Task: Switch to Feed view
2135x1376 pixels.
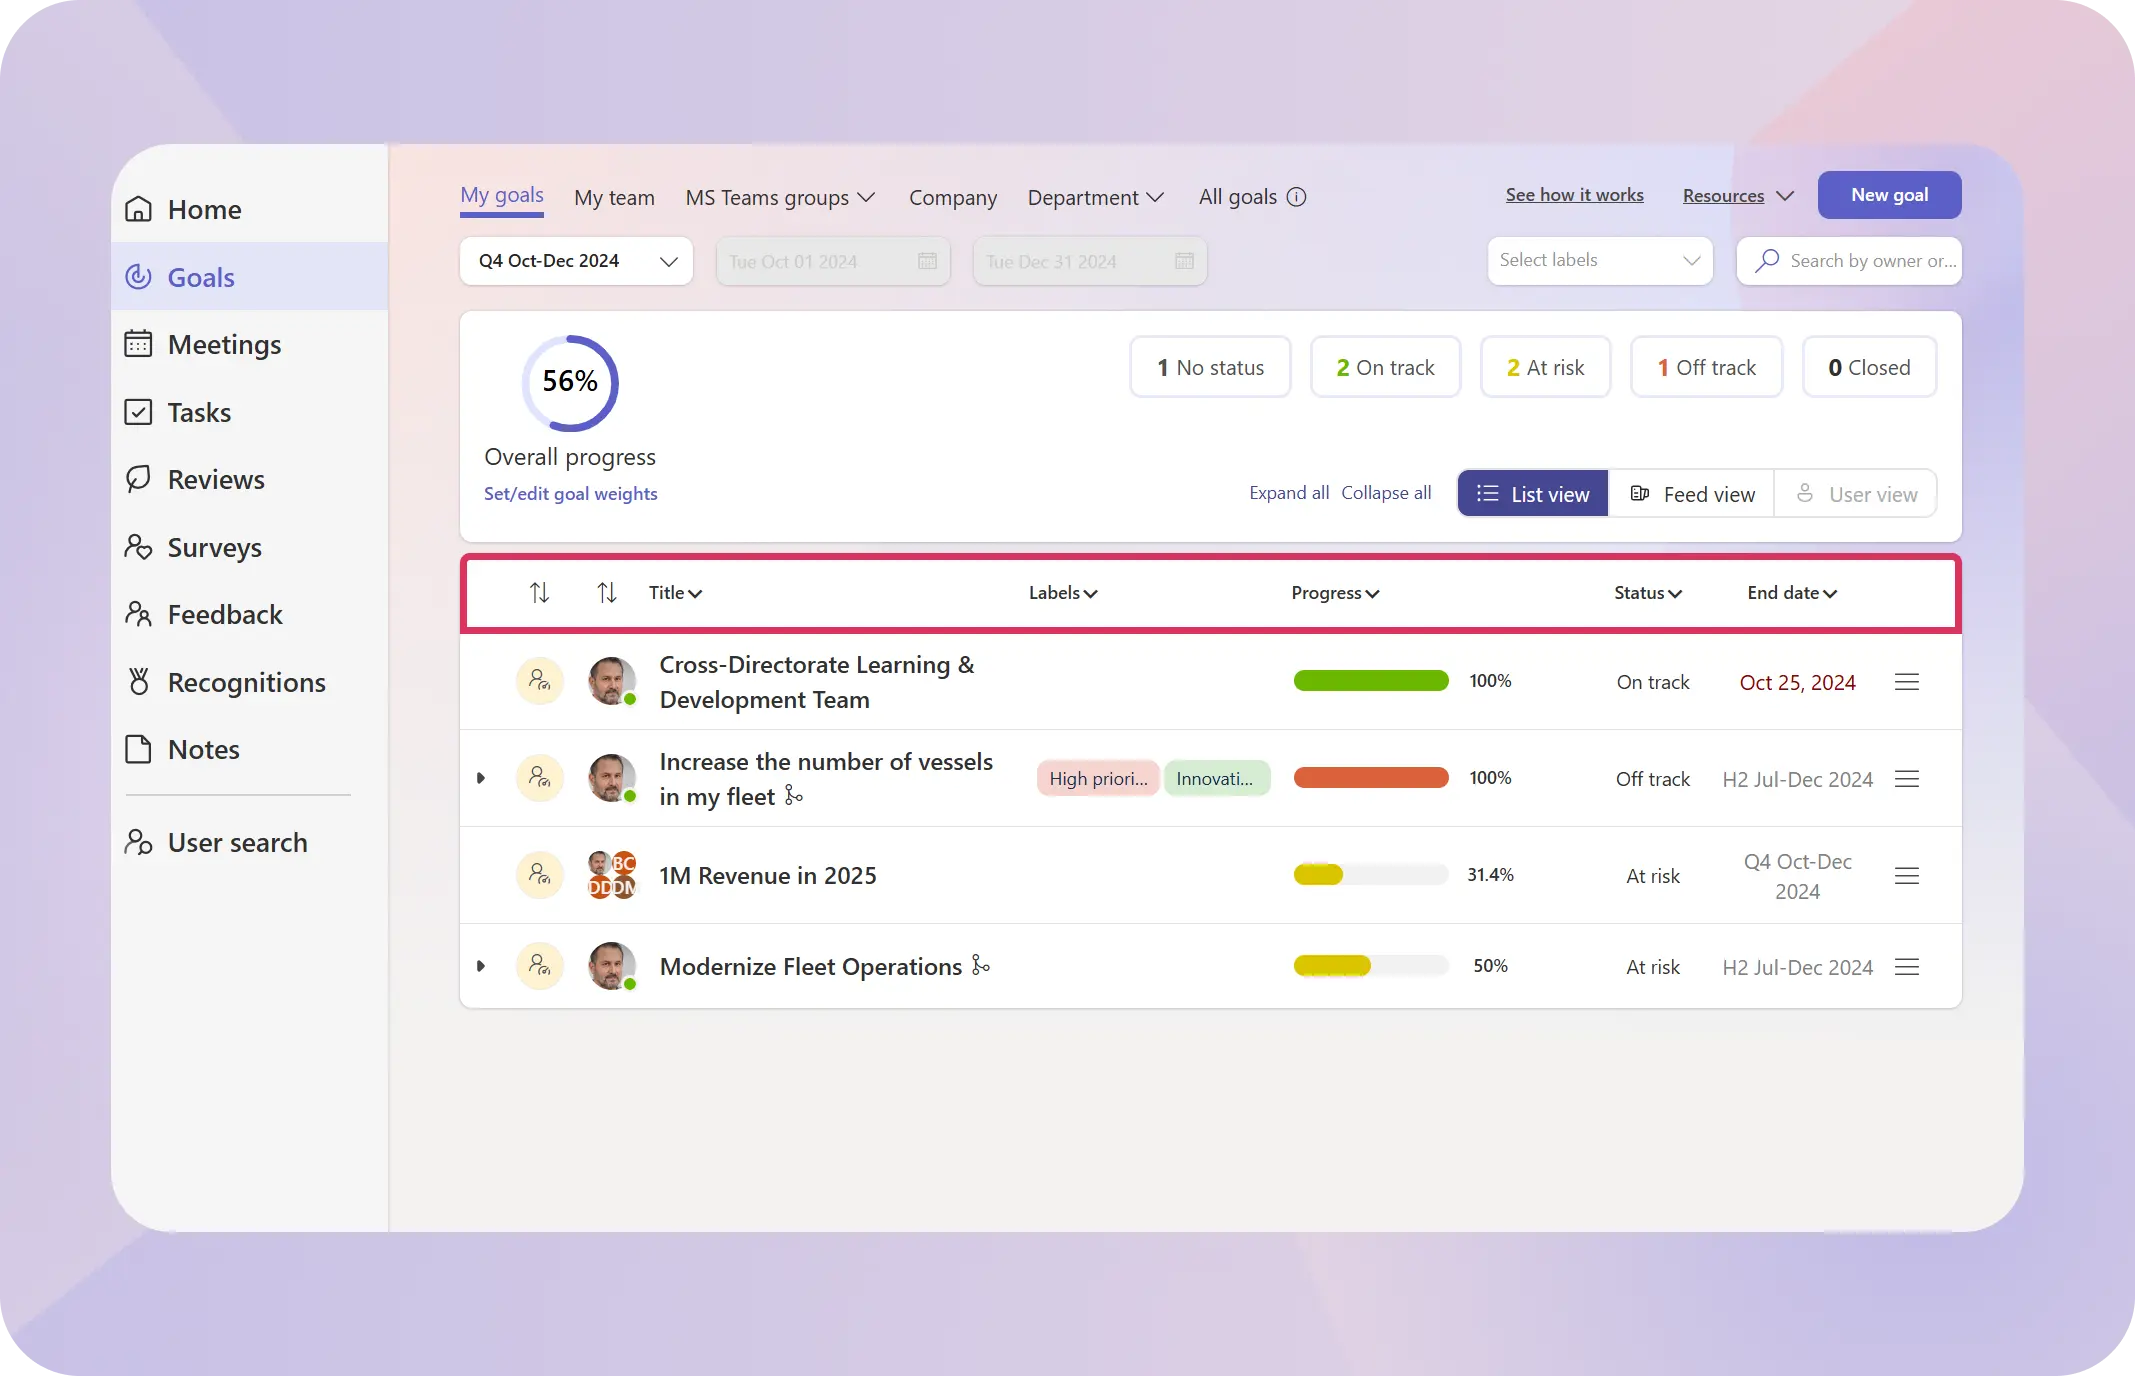Action: click(1692, 494)
